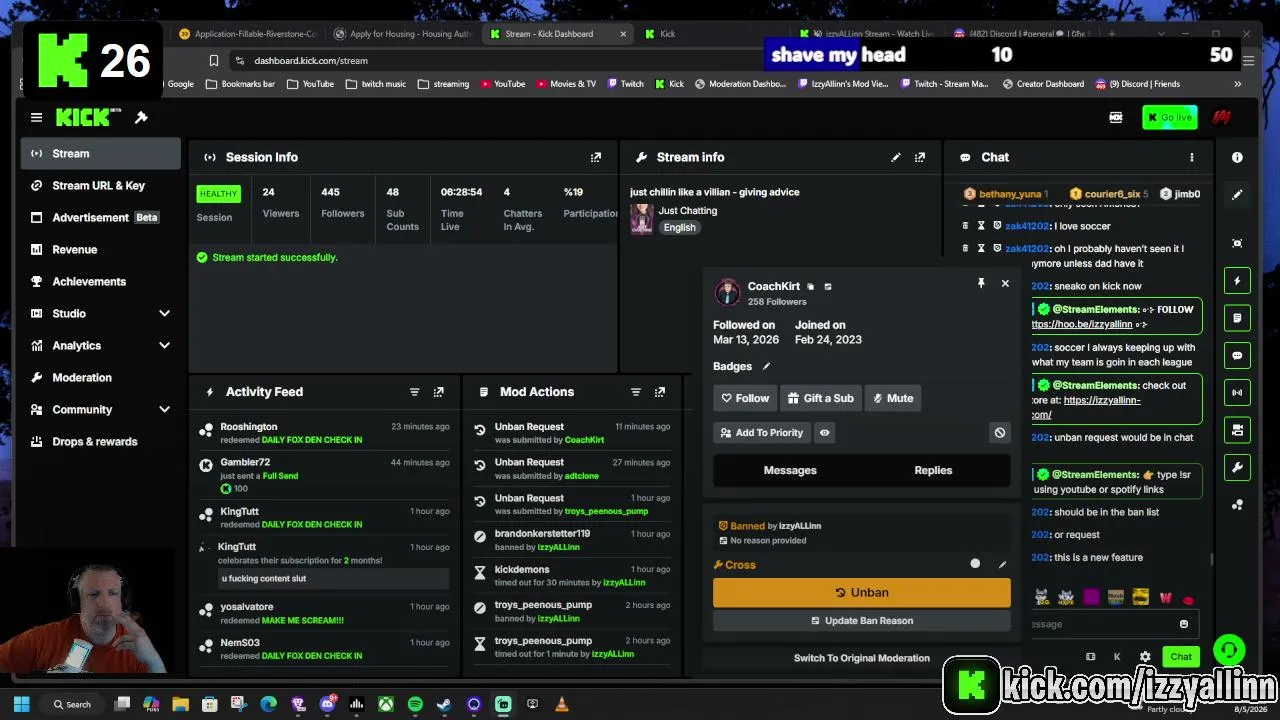Close the CoachKirt user card
This screenshot has width=1280, height=720.
pos(1005,284)
